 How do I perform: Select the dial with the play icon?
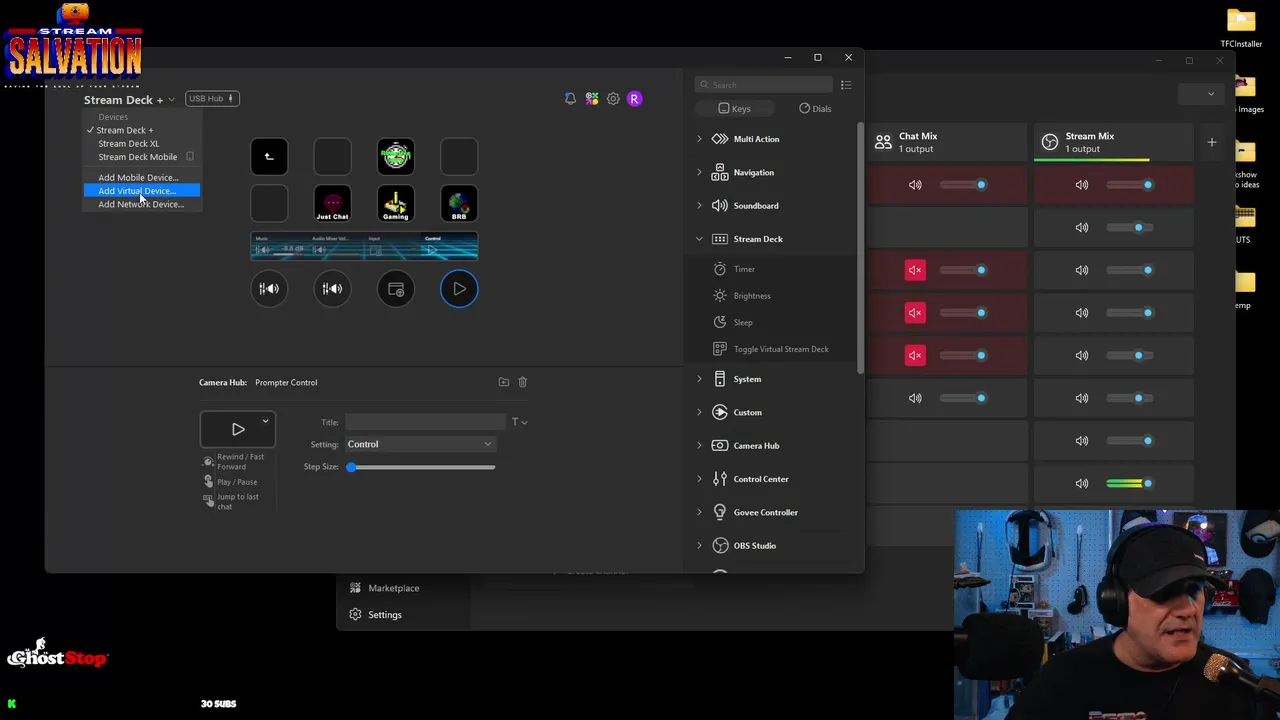point(459,289)
